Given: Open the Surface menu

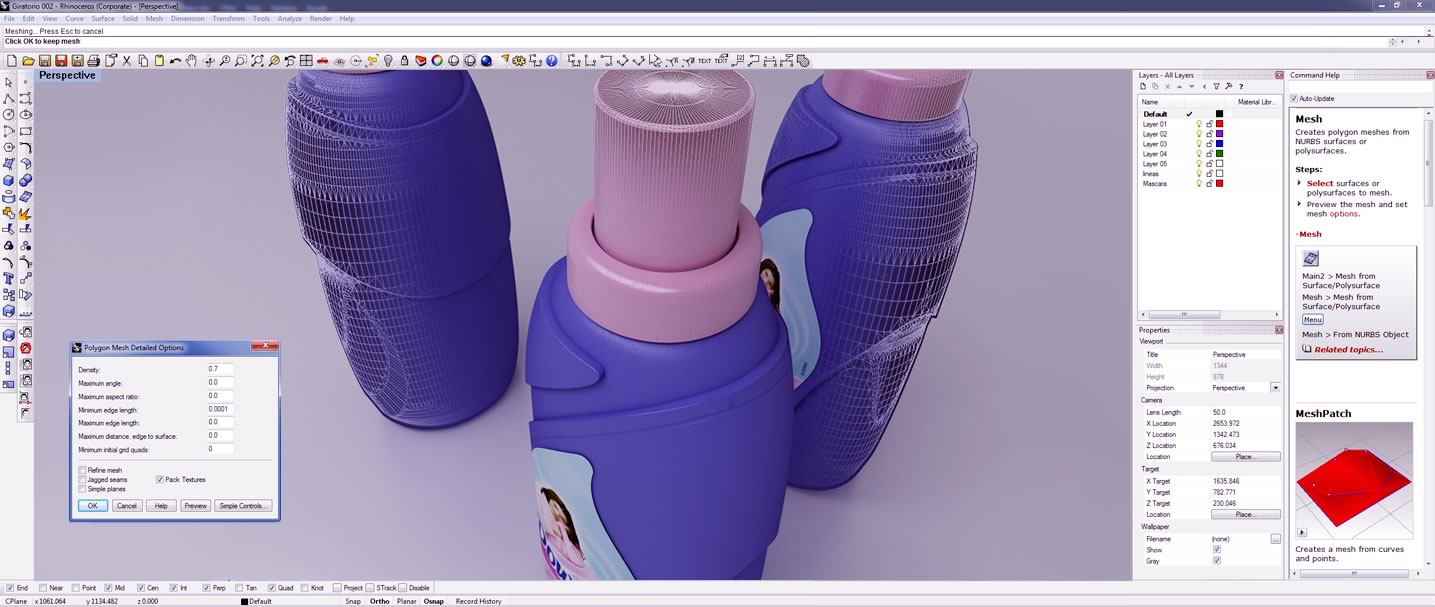Looking at the screenshot, I should click(x=103, y=18).
